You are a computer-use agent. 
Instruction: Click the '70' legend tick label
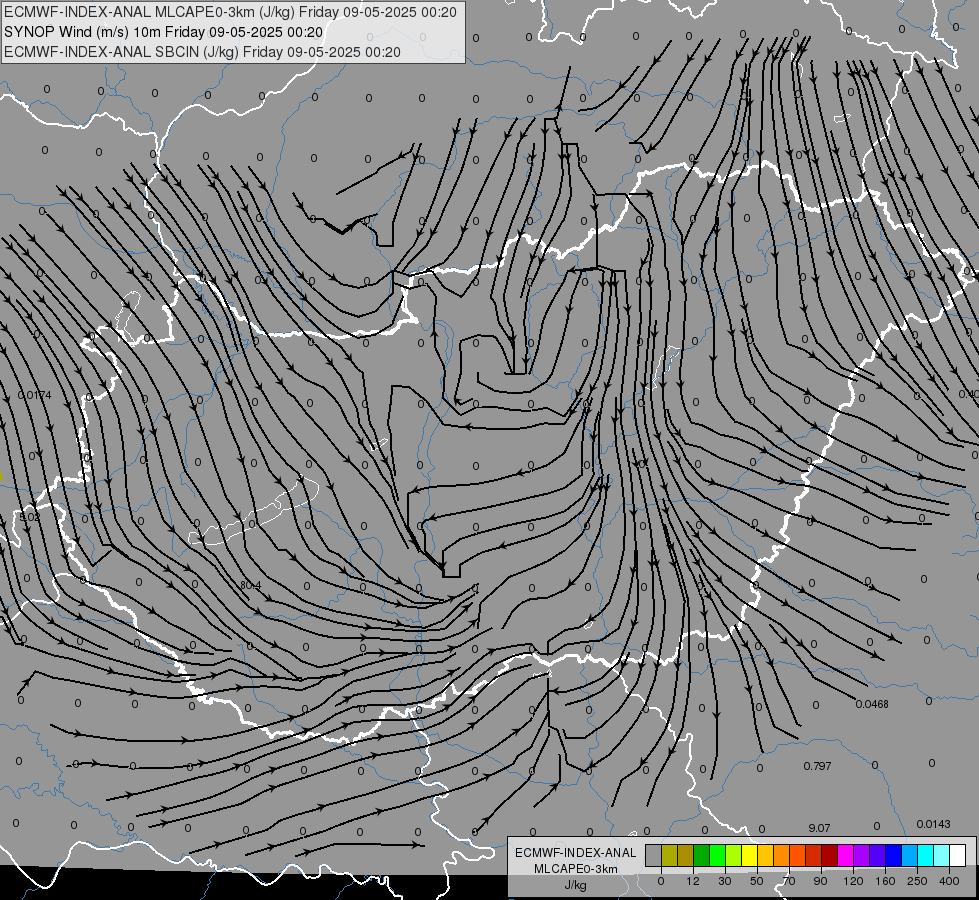click(789, 881)
